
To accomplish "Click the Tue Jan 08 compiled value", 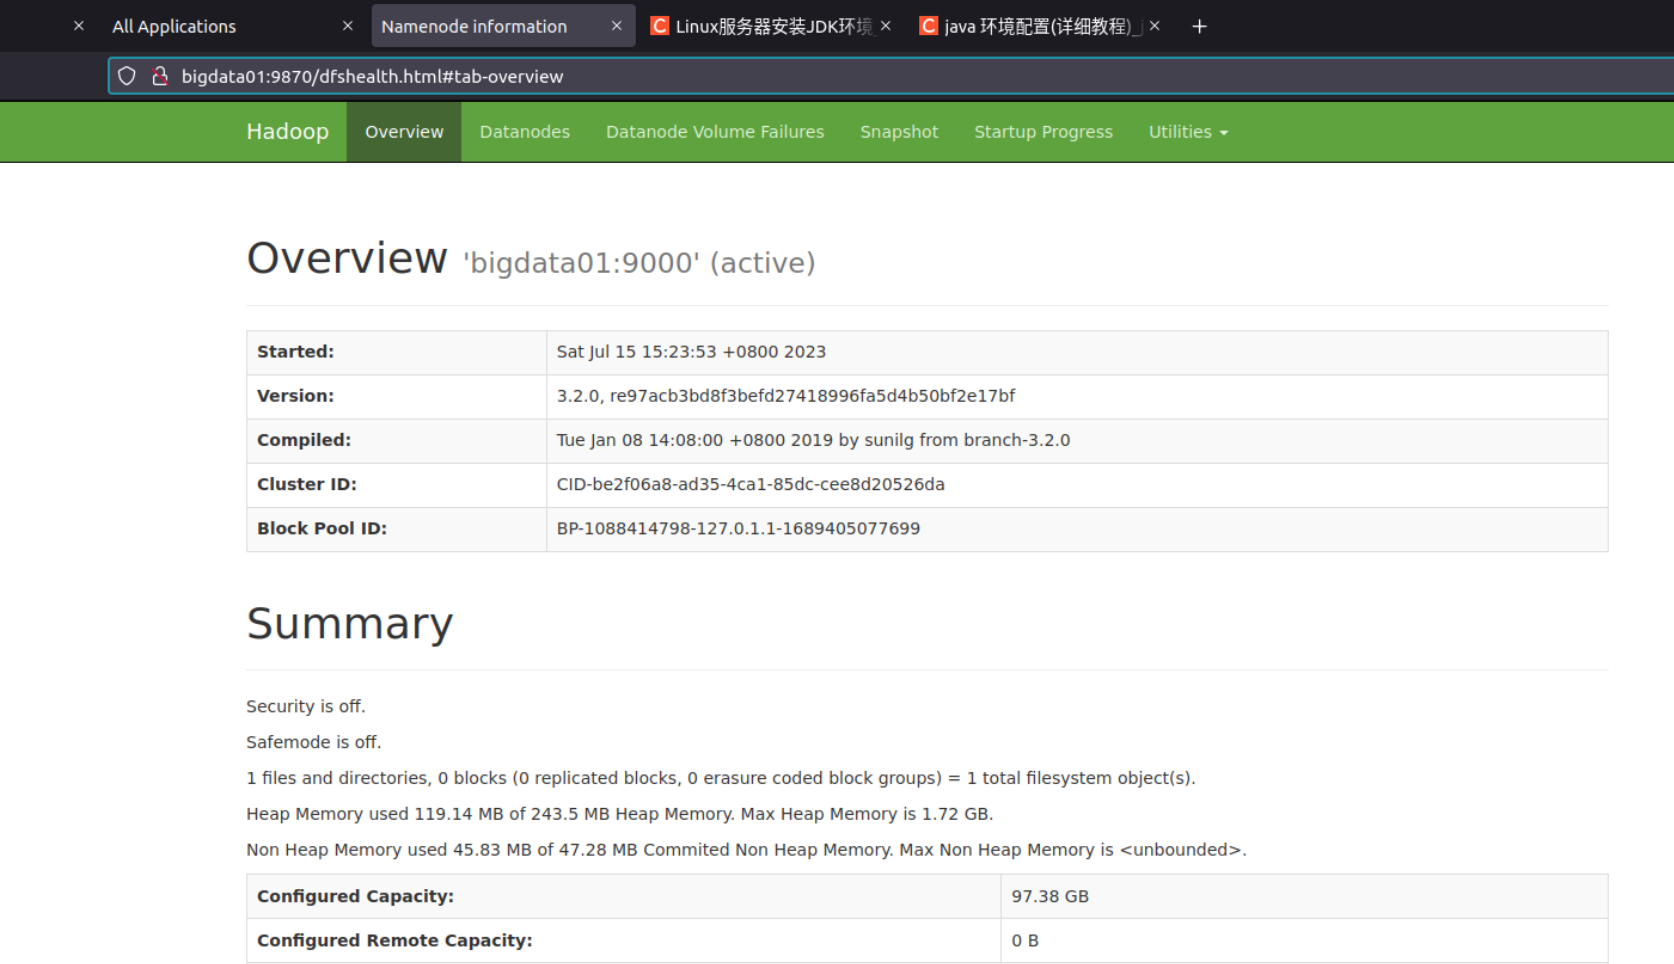I will click(813, 440).
